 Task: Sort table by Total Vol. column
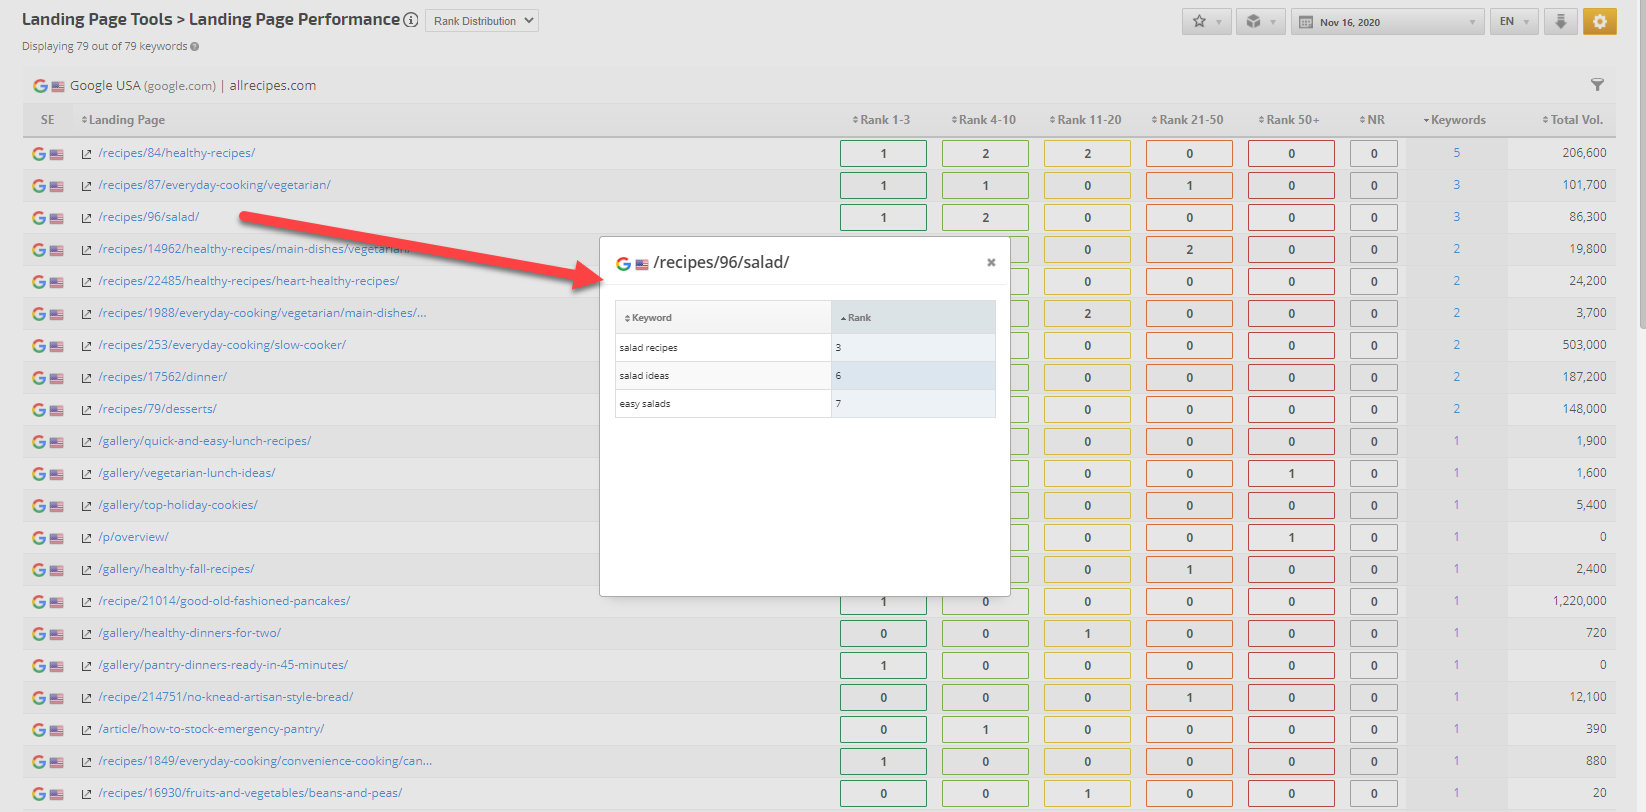(x=1574, y=120)
